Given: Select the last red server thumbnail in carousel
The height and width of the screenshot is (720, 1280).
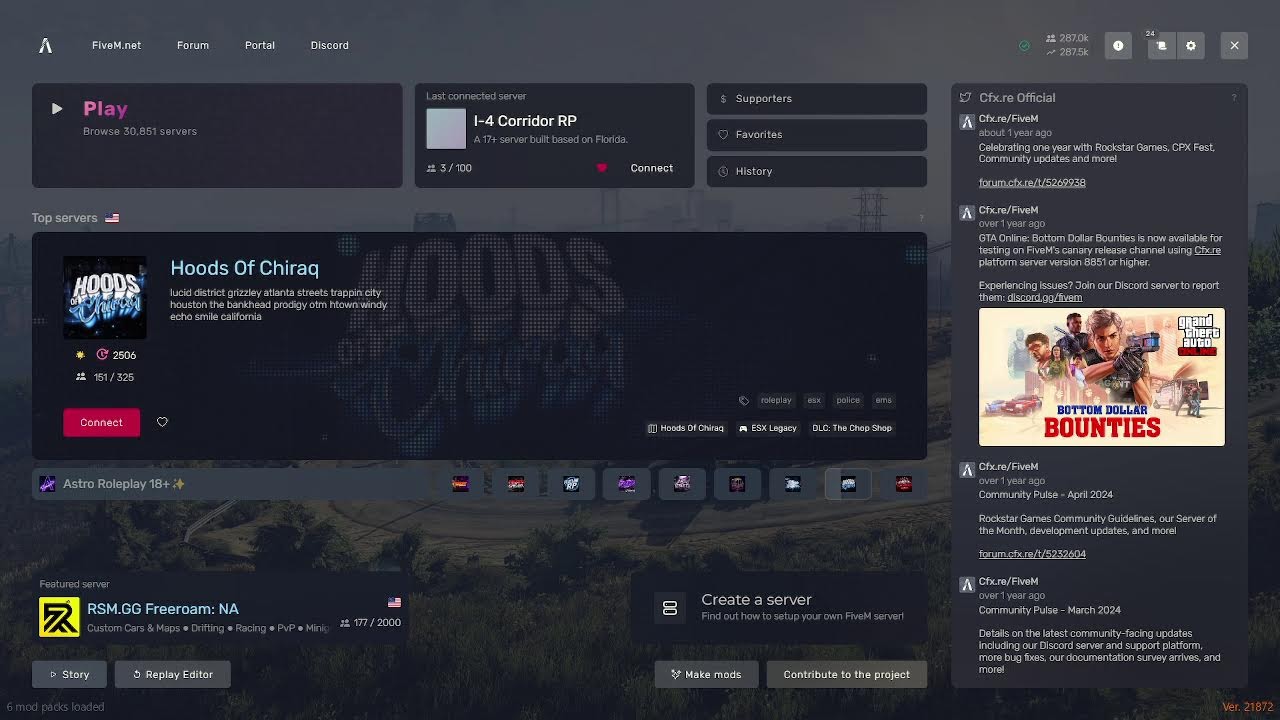Looking at the screenshot, I should (903, 484).
